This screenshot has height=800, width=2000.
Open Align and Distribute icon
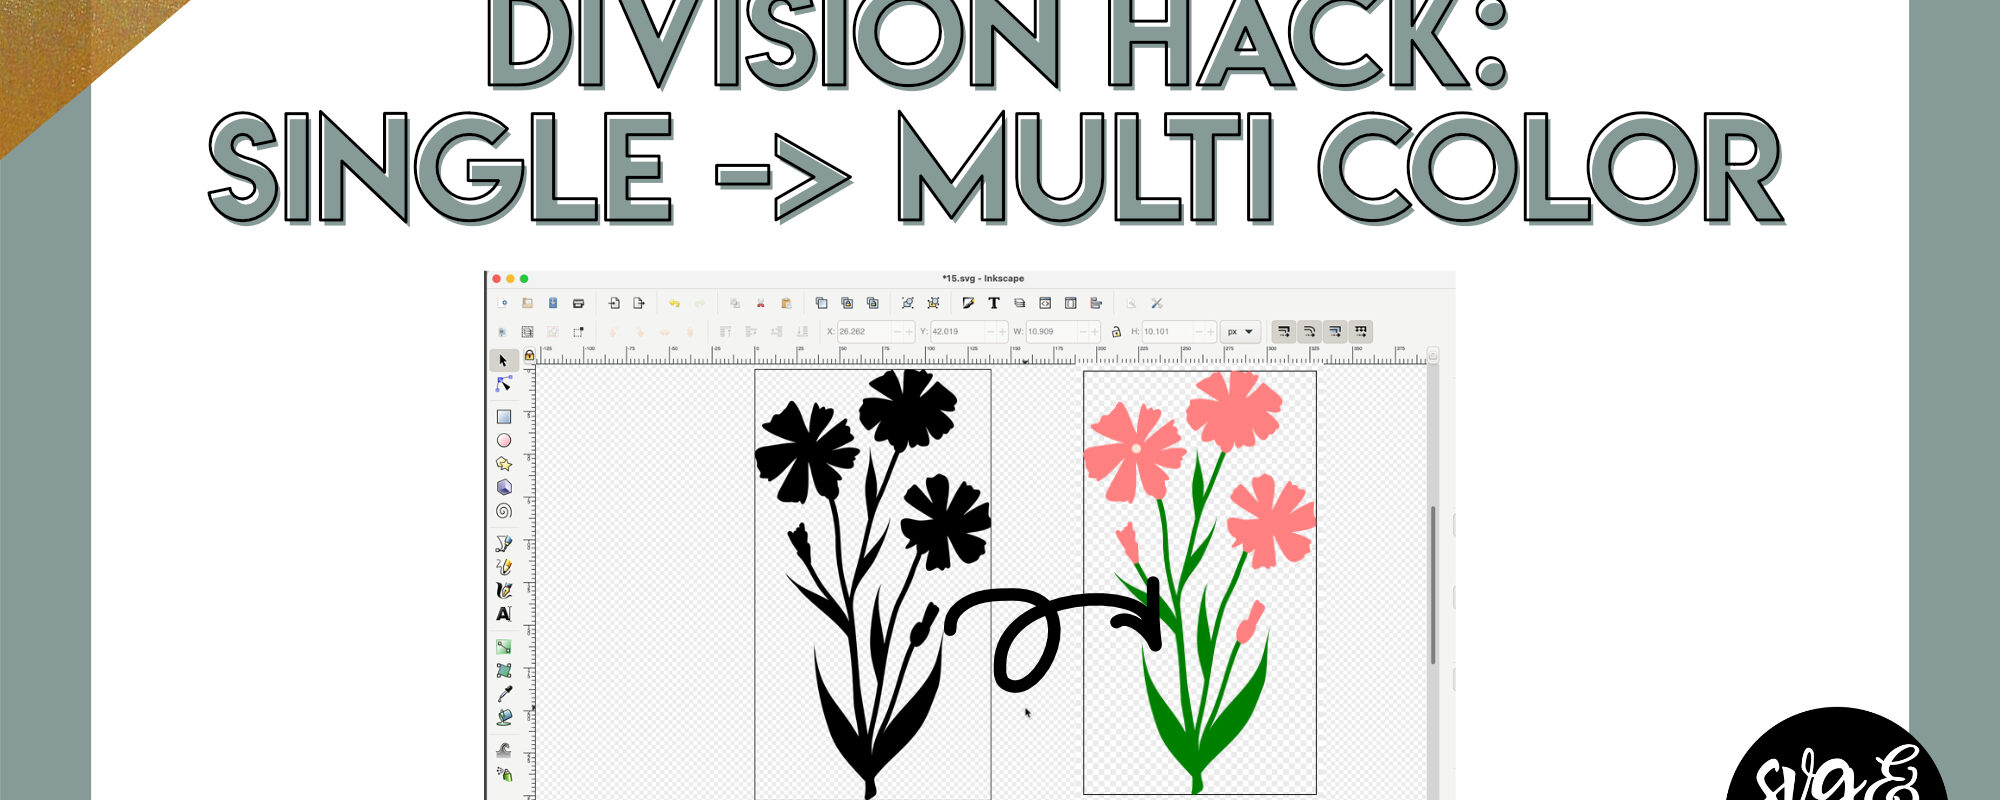click(x=1096, y=303)
